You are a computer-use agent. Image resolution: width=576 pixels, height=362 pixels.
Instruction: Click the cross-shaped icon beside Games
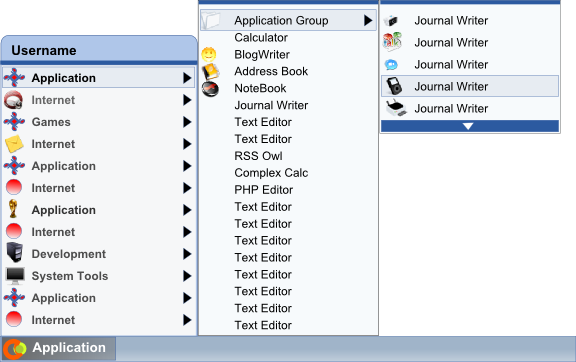(x=14, y=122)
